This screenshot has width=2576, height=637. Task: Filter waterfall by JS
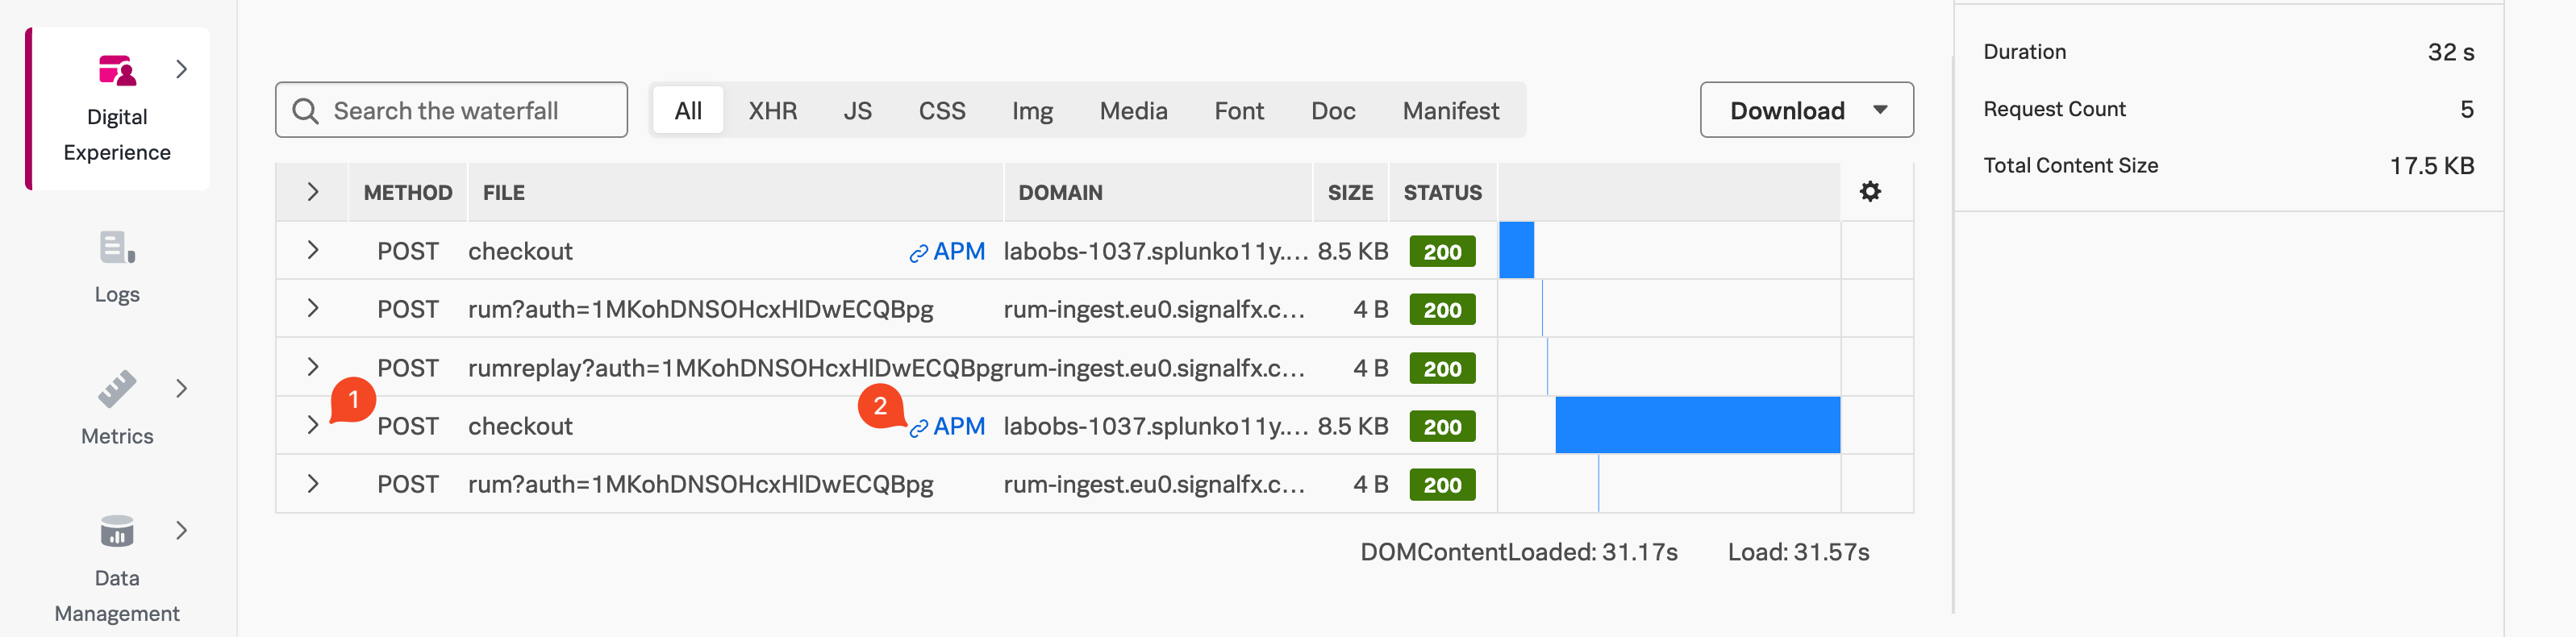[857, 111]
